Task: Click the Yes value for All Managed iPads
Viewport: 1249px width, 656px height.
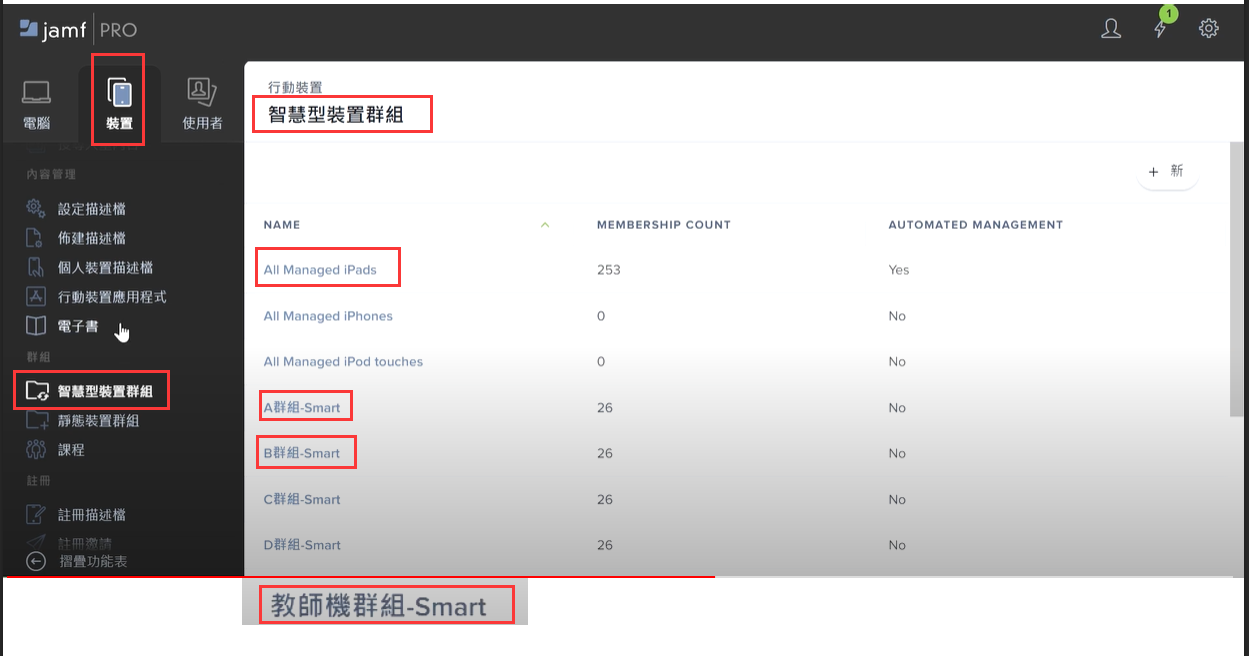Action: click(x=899, y=270)
